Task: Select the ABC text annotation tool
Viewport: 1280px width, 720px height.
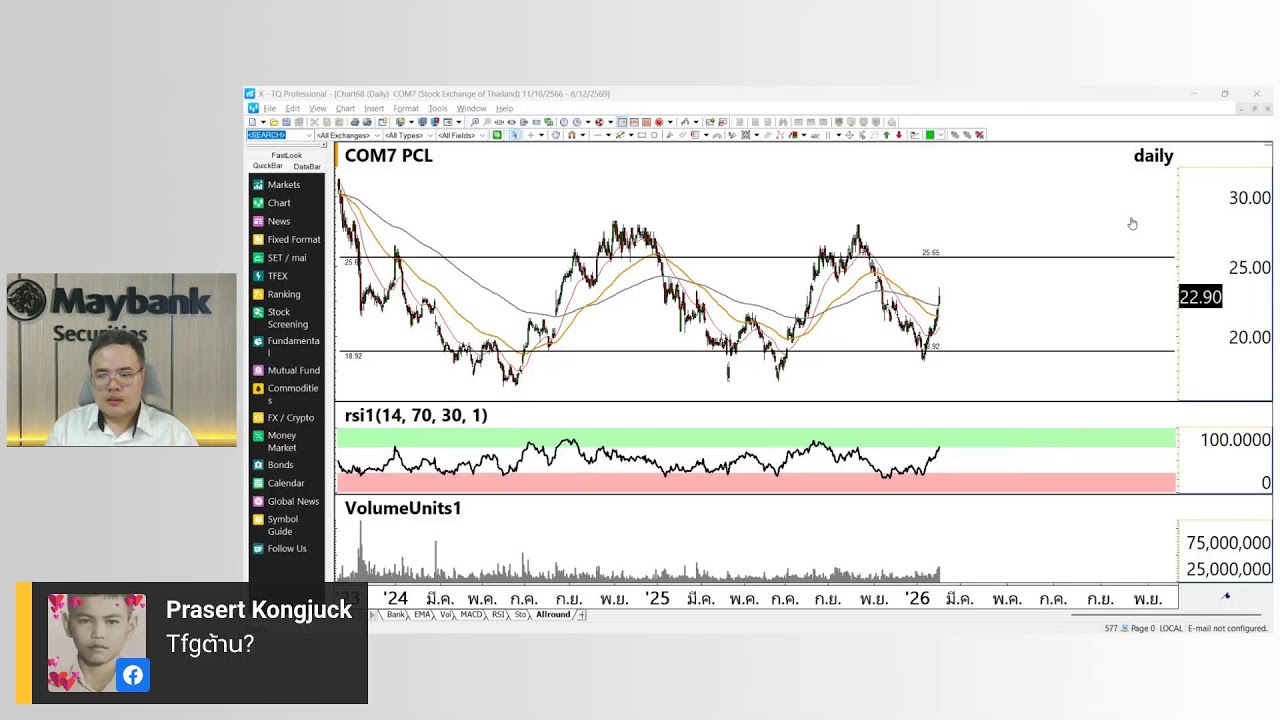Action: 814,135
